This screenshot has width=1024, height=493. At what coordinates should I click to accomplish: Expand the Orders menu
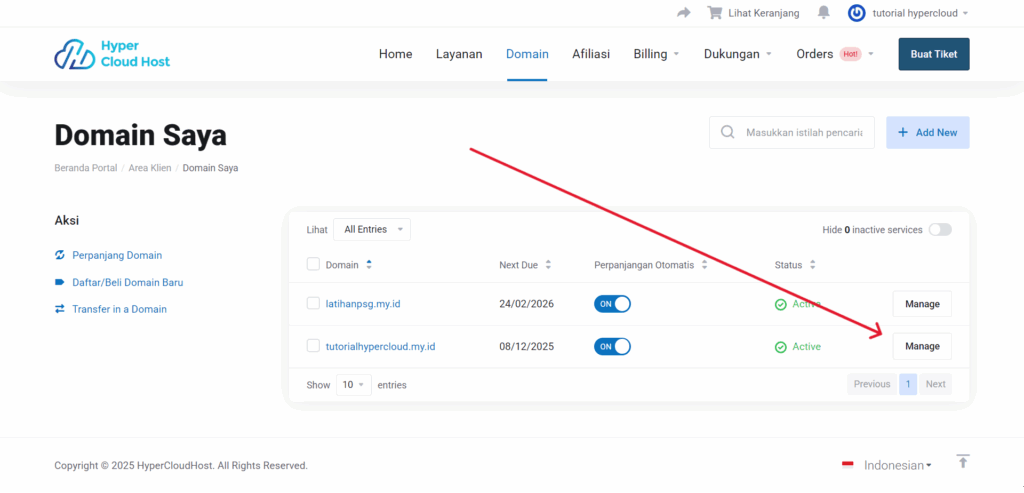coord(835,54)
